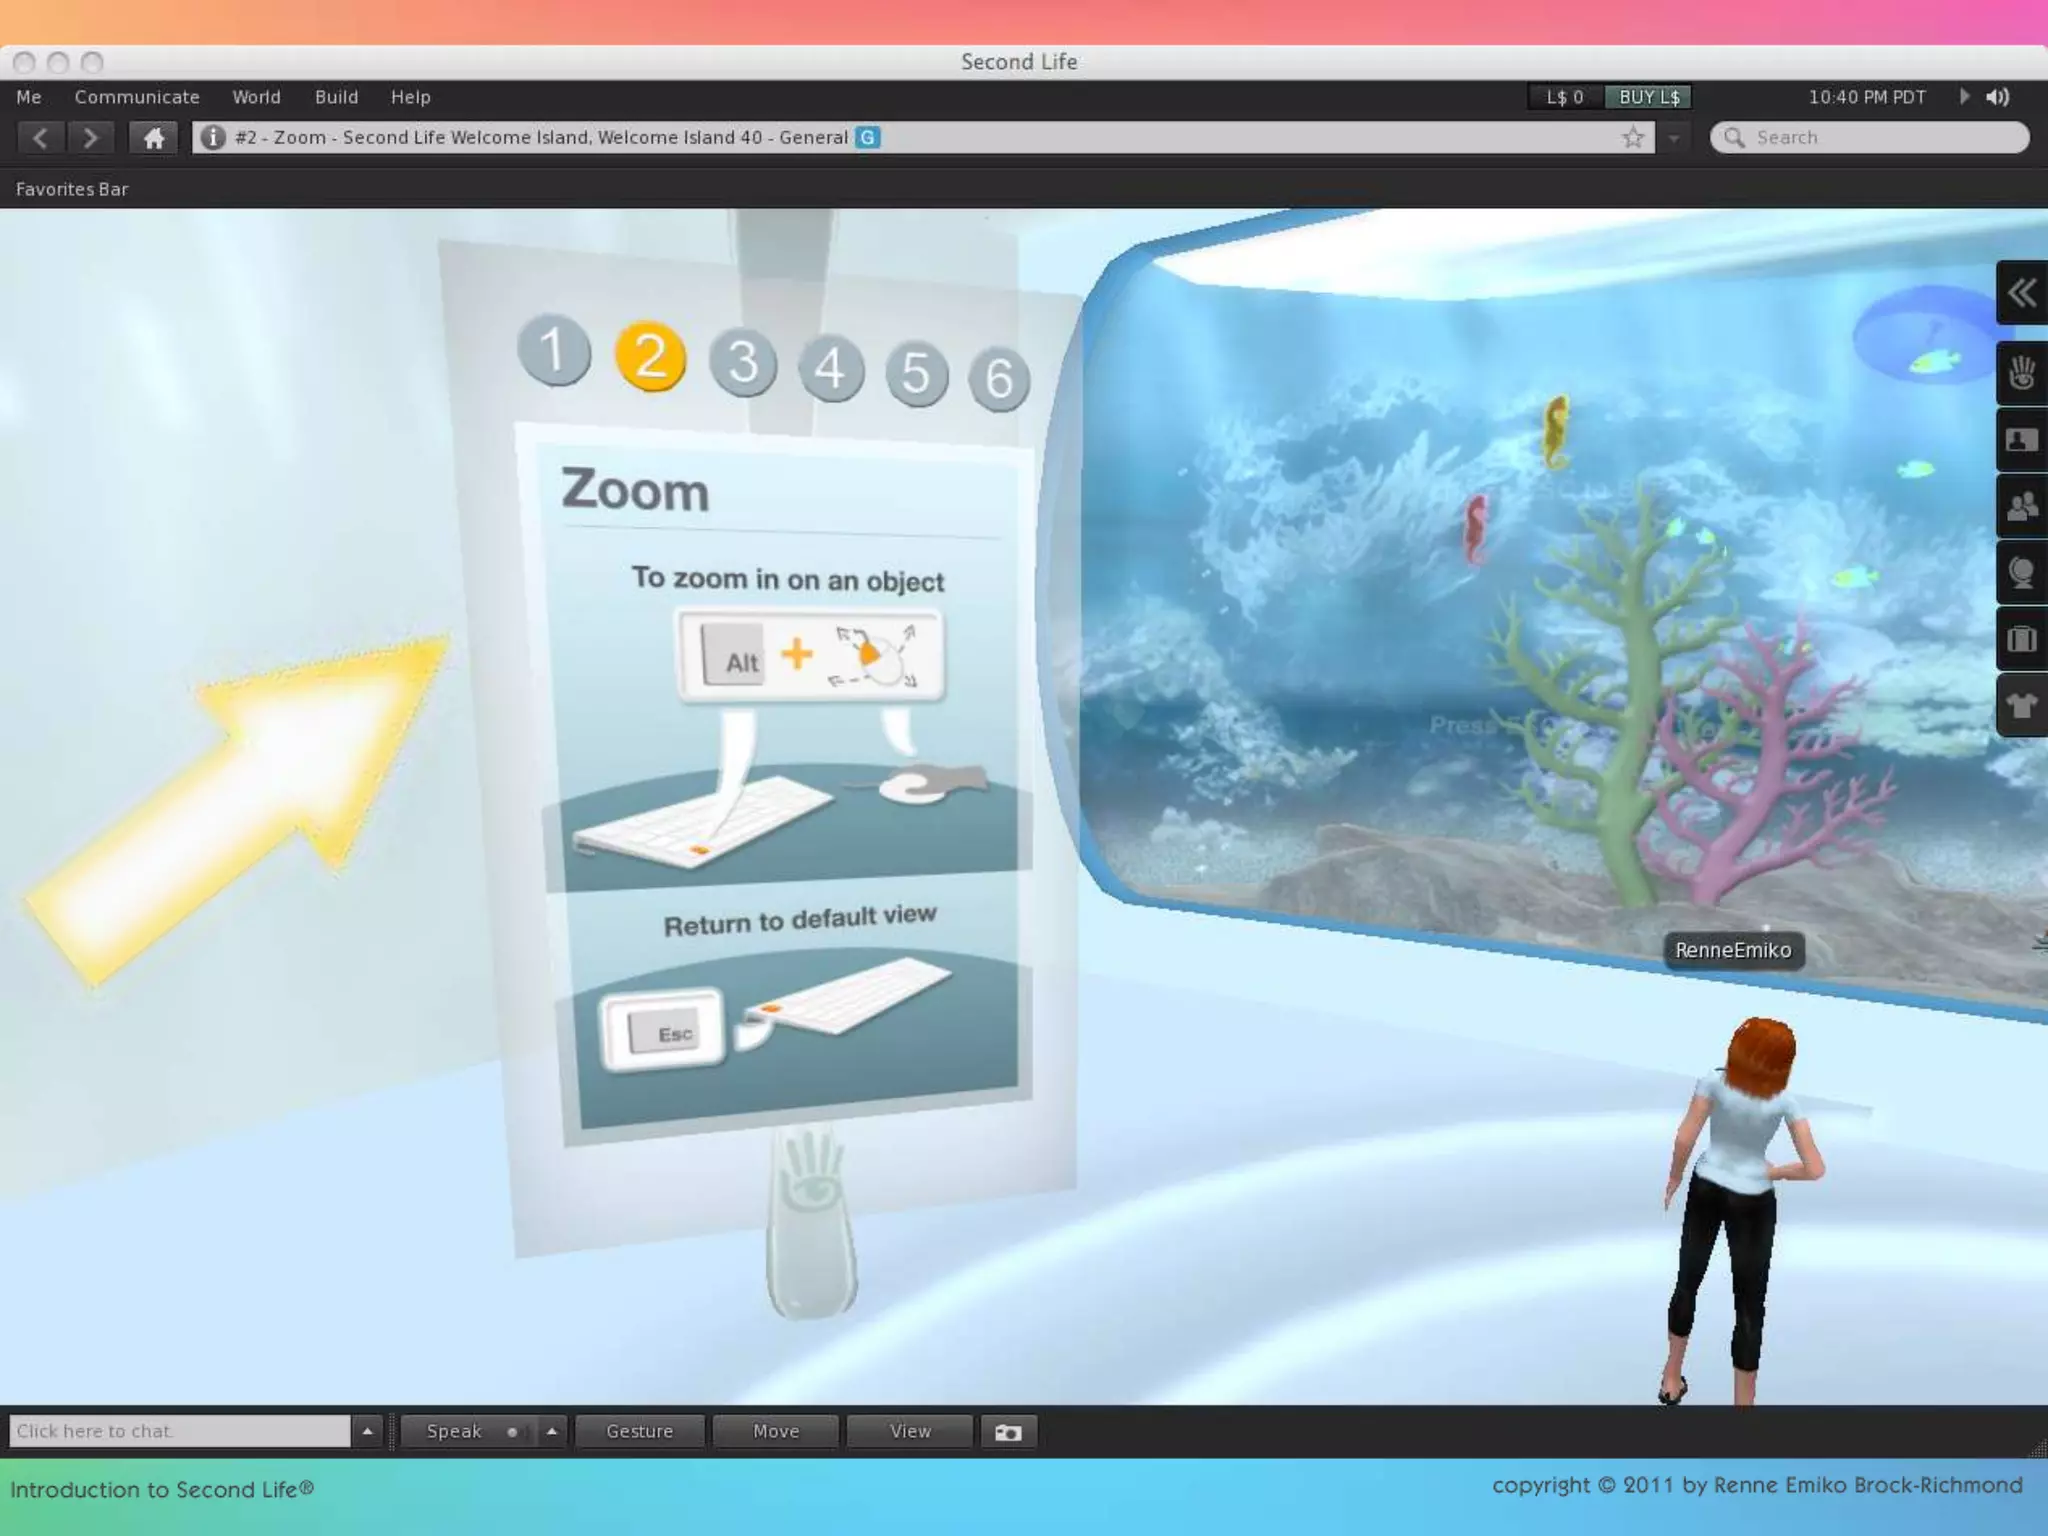This screenshot has width=2048, height=1536.
Task: Go back with the left arrow button
Action: (x=40, y=138)
